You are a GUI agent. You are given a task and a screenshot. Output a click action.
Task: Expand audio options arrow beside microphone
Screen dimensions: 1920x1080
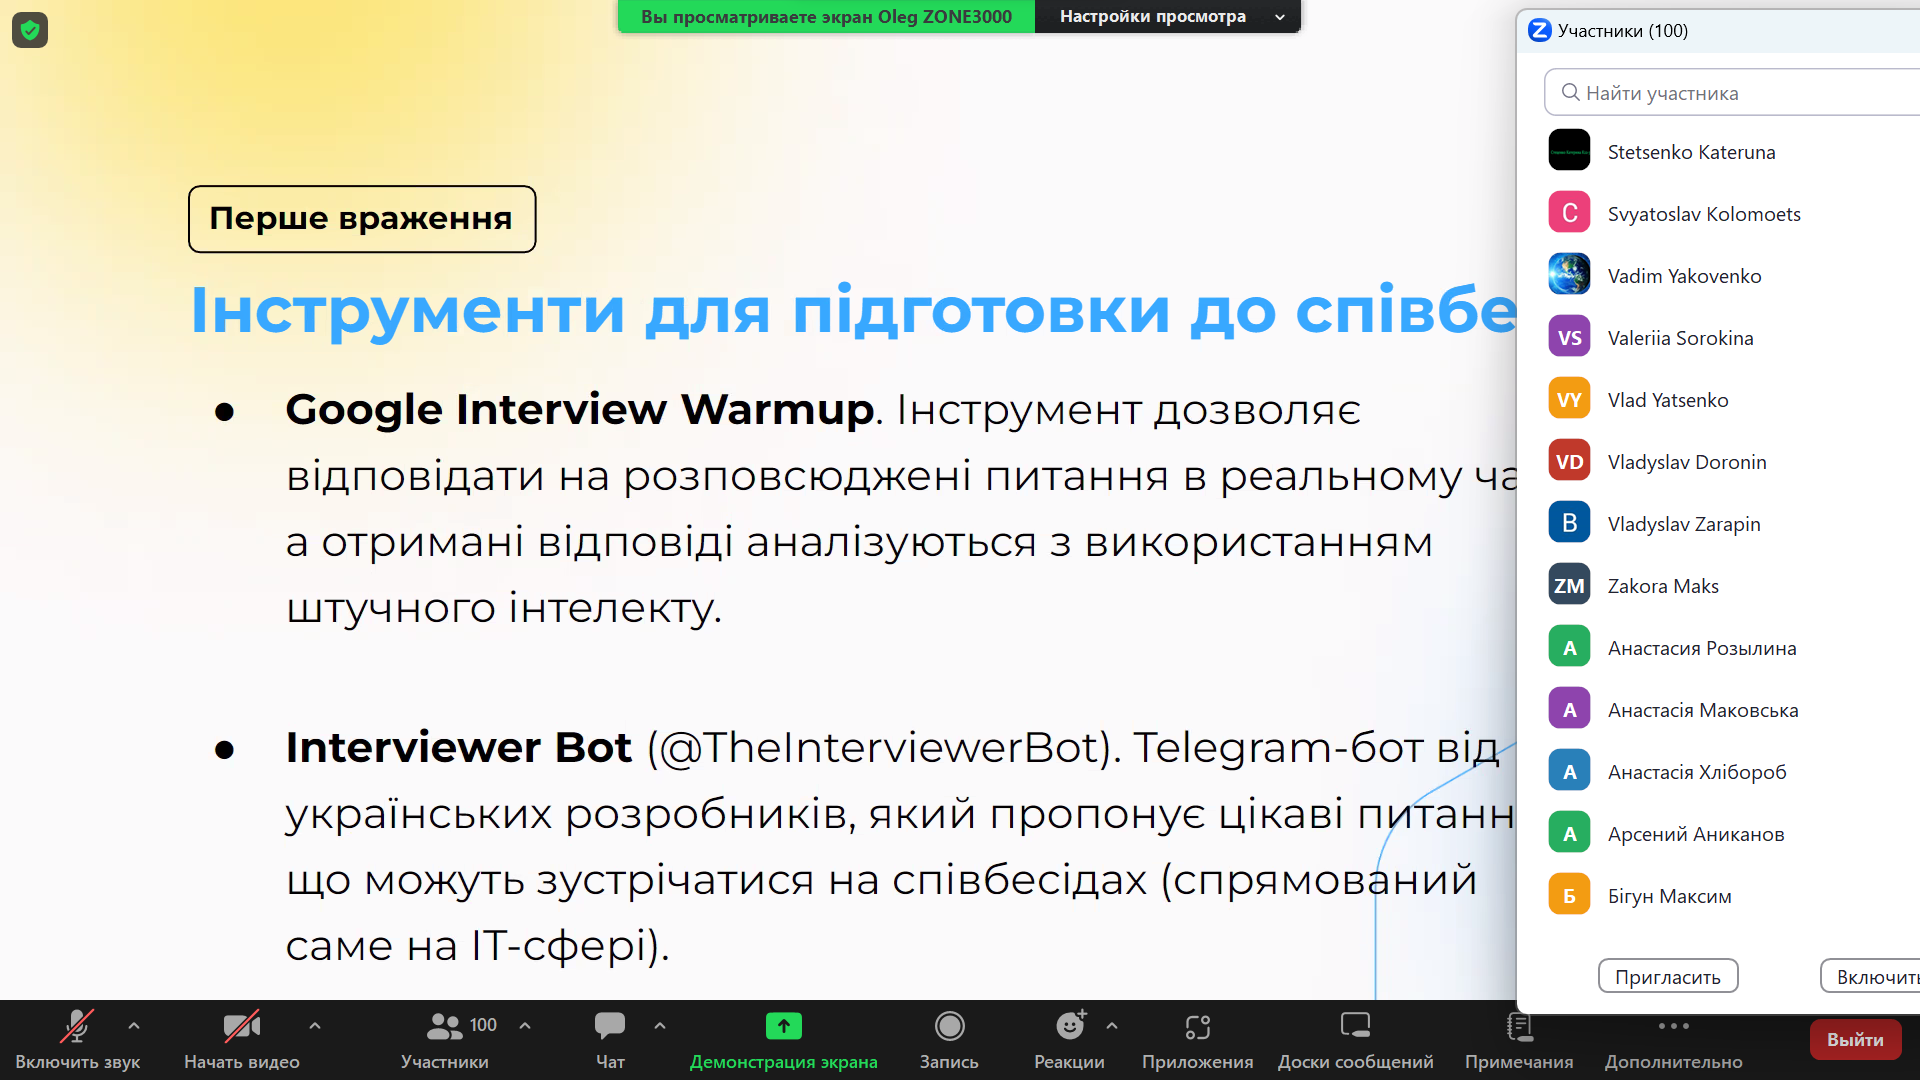pos(134,1026)
